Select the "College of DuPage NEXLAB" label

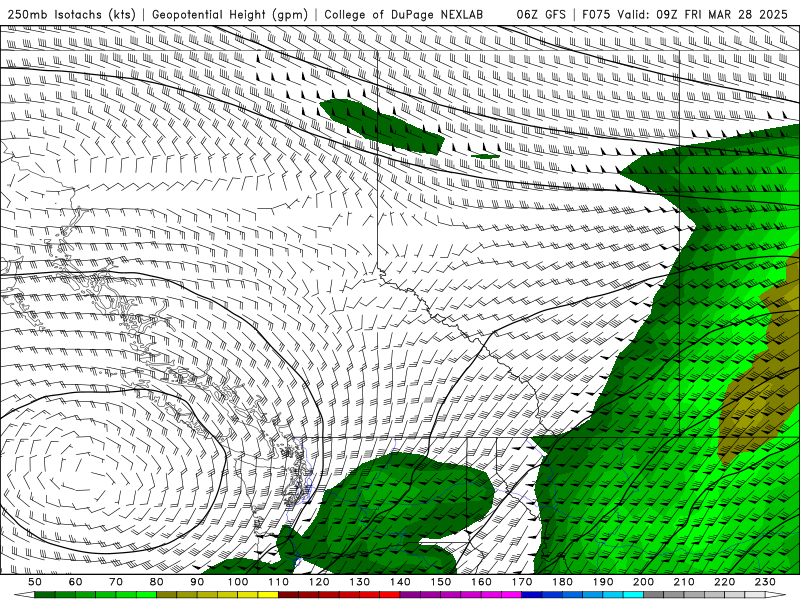tap(404, 14)
